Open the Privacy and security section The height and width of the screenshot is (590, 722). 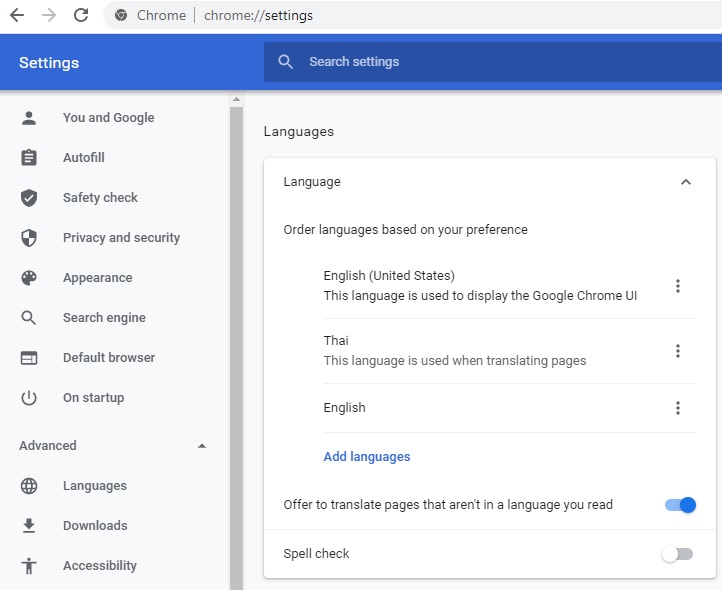(121, 238)
